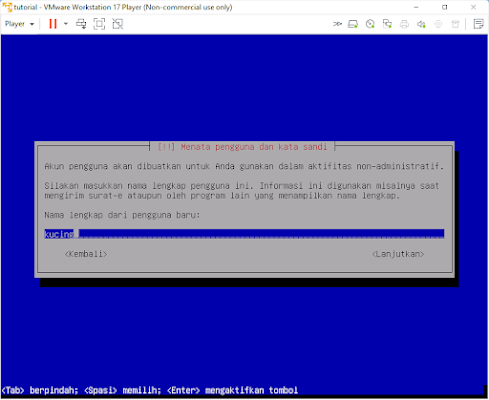489x400 pixels.
Task: Minimize the VMware Player window
Action: click(x=416, y=7)
